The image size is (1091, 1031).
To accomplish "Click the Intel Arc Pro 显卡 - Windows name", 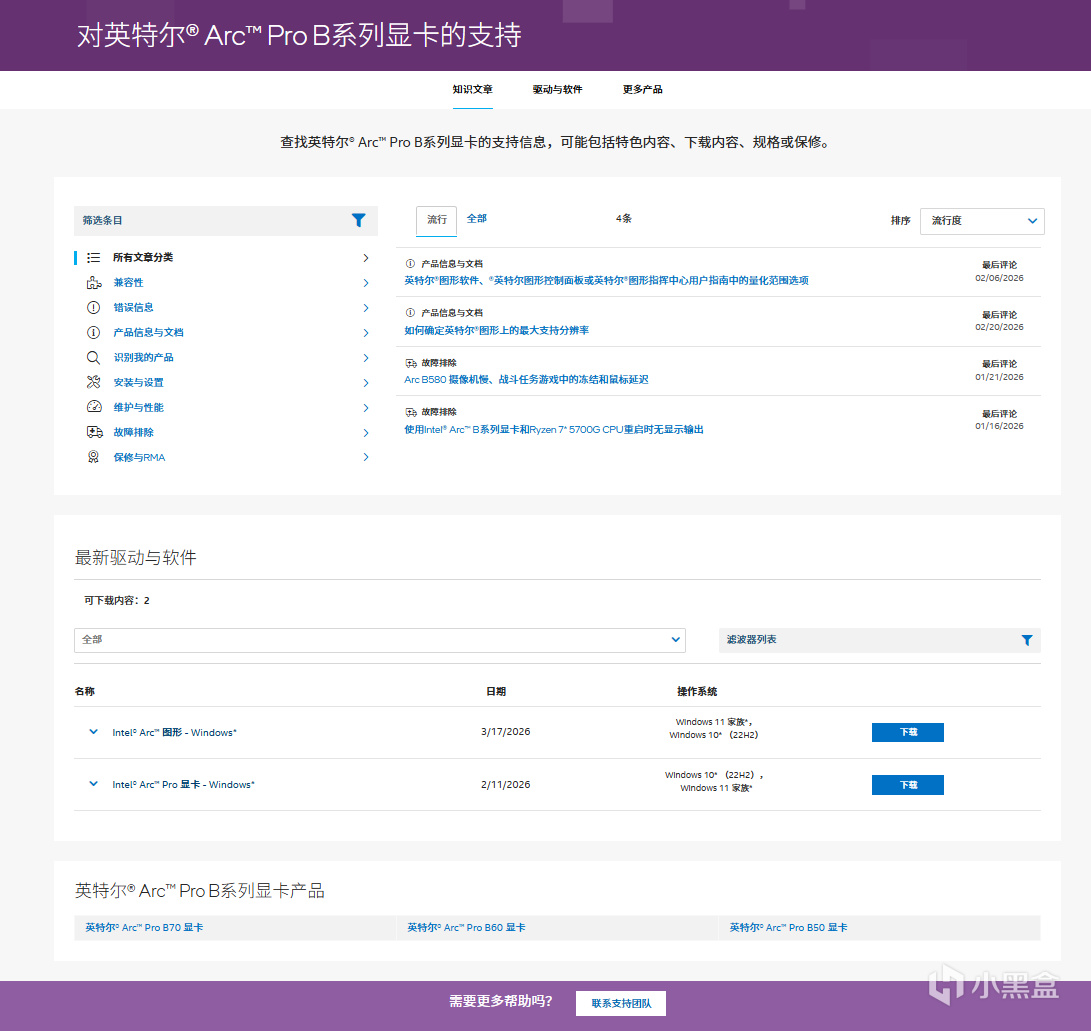I will pyautogui.click(x=184, y=785).
